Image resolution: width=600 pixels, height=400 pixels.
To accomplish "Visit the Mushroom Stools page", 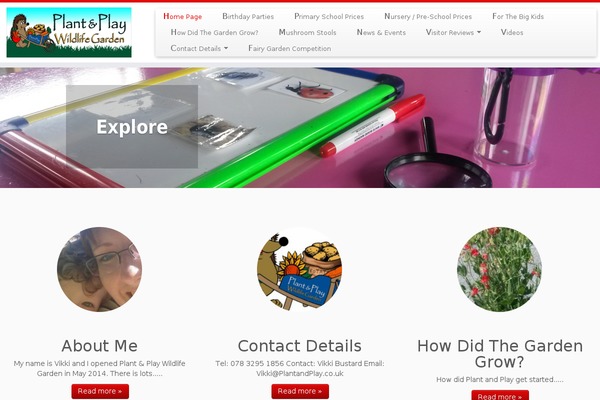I will [307, 33].
